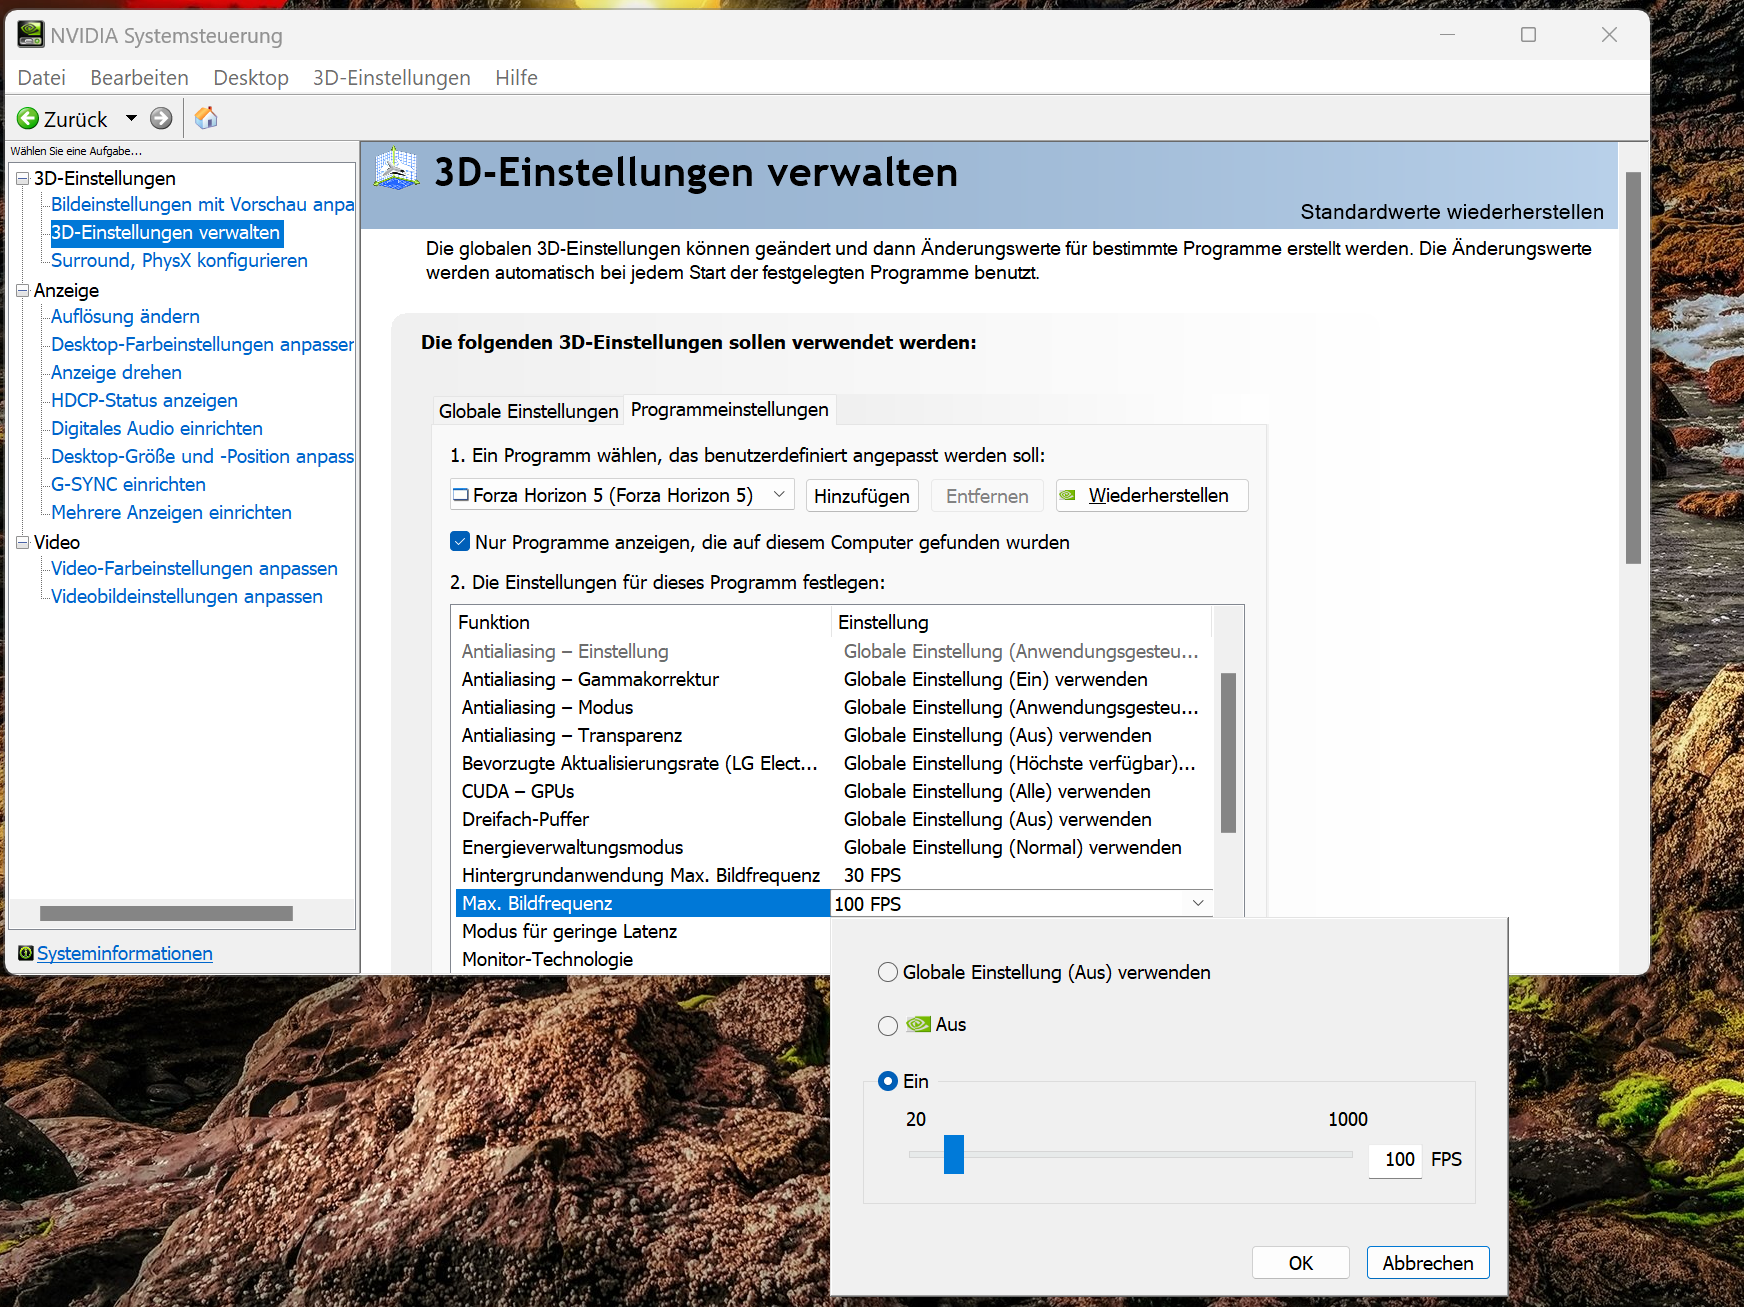Collapse the Anzeige tree node
This screenshot has height=1307, width=1744.
pyautogui.click(x=22, y=290)
